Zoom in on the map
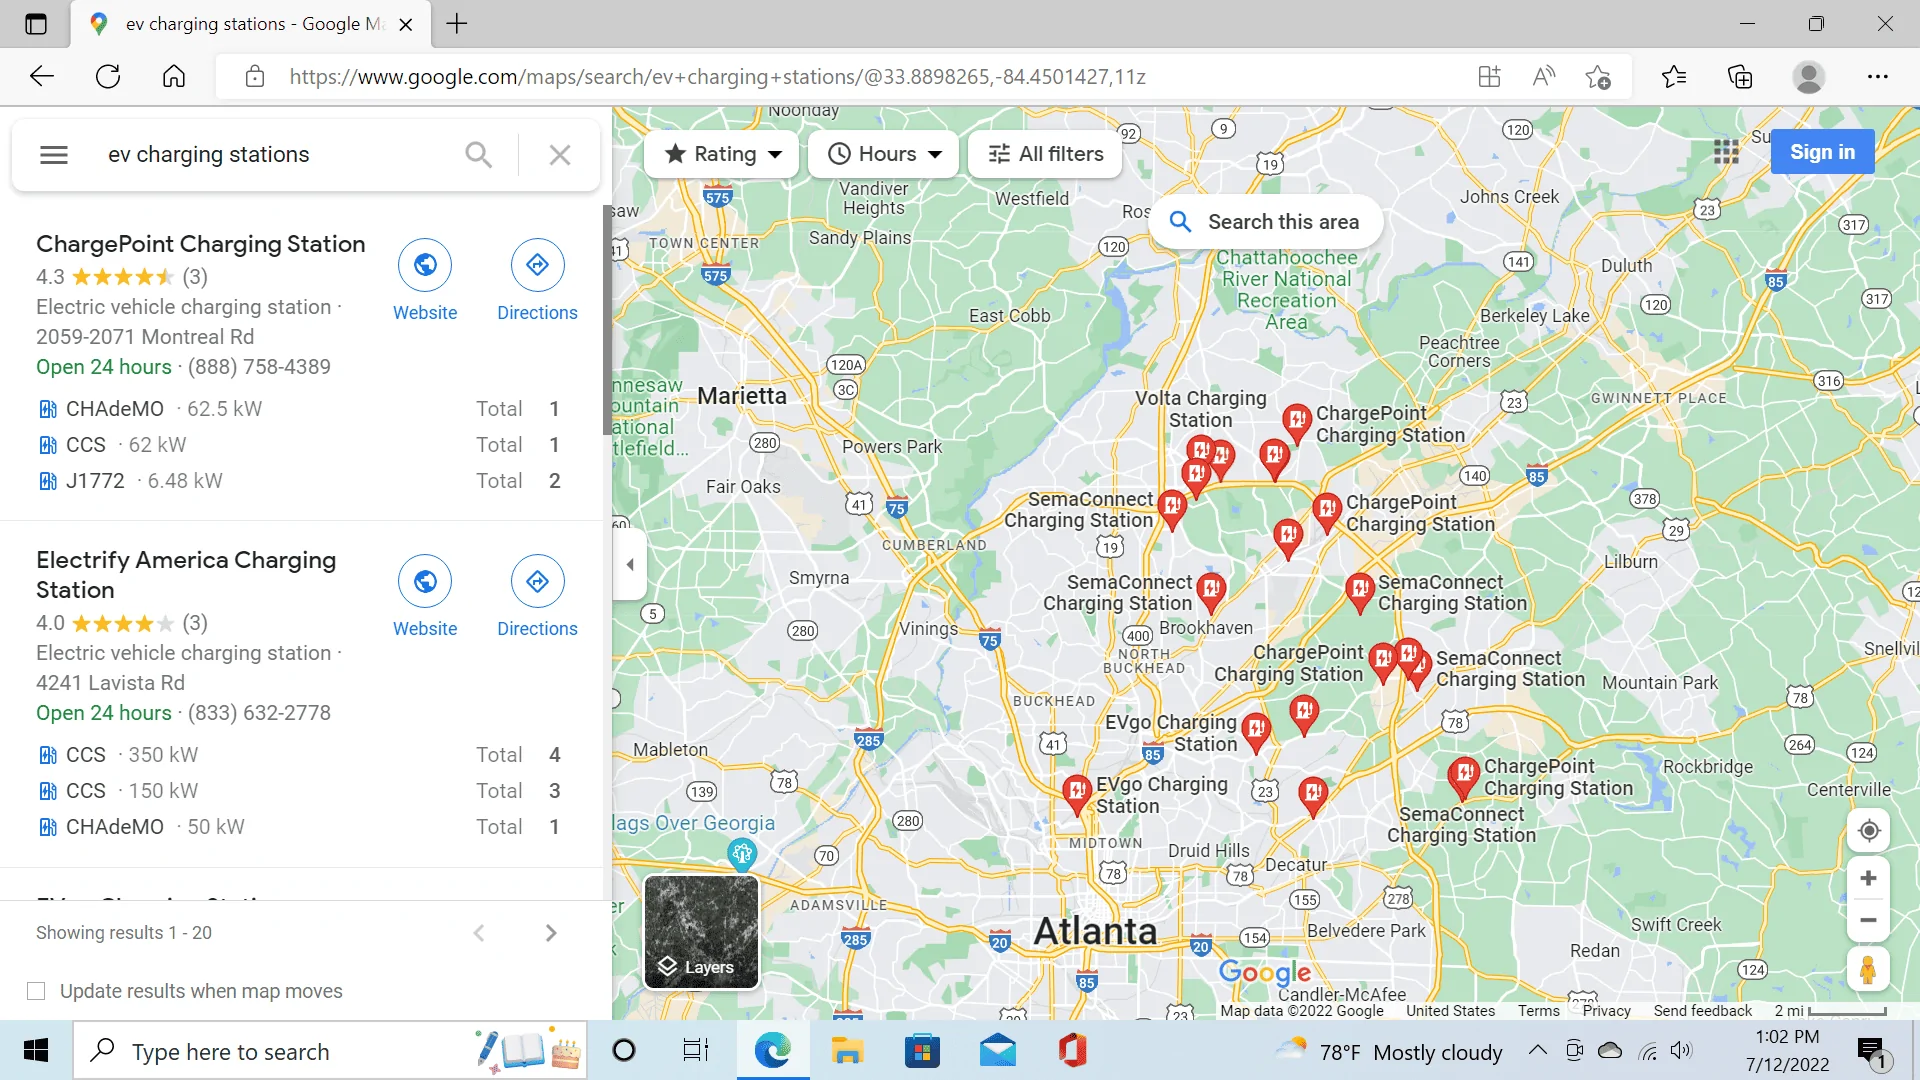Viewport: 1920px width, 1080px height. [x=1868, y=879]
